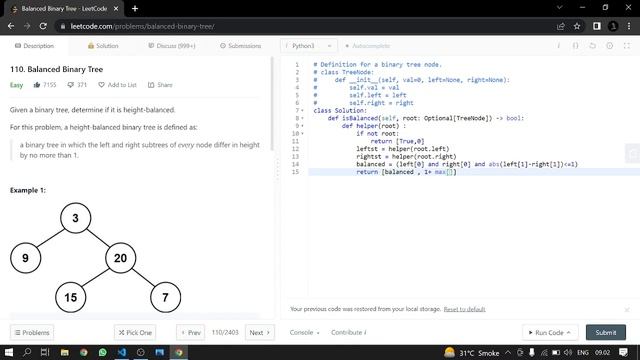640x360 pixels.
Task: Open the notification center icon
Action: [x=623, y=352]
